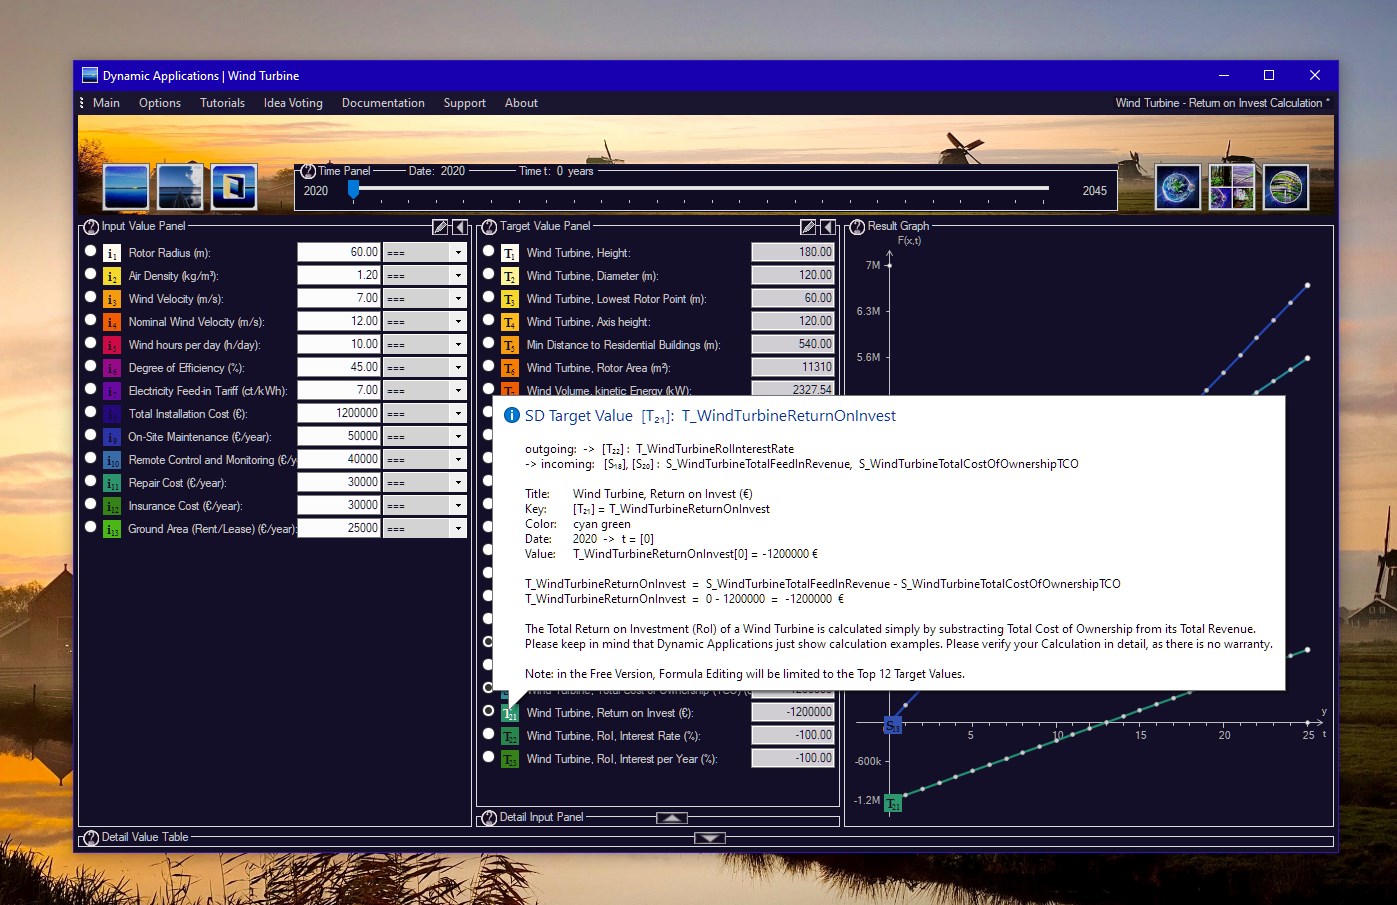
Task: Select Wind Turbine, RoI, Interest Rate radio button
Action: click(489, 734)
